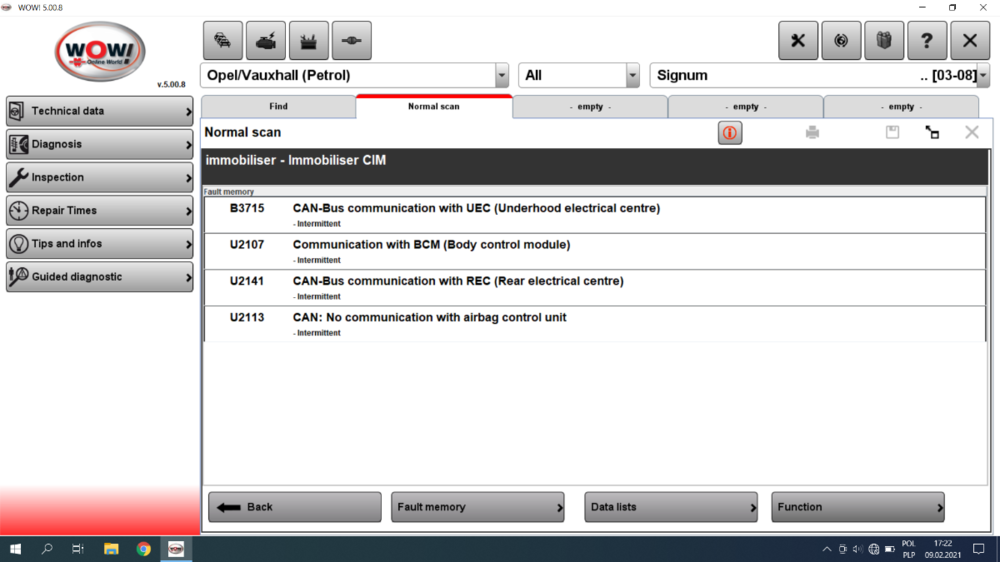Open Chrome from the Windows taskbar
1000x562 pixels.
pyautogui.click(x=144, y=549)
